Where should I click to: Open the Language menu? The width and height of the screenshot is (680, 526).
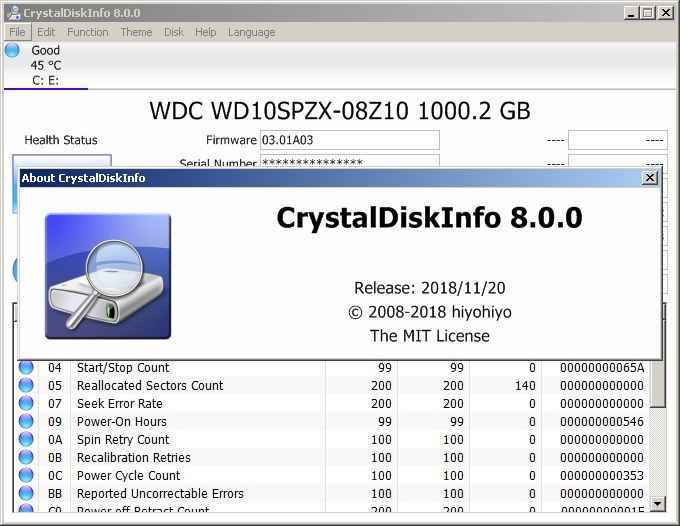coord(251,32)
